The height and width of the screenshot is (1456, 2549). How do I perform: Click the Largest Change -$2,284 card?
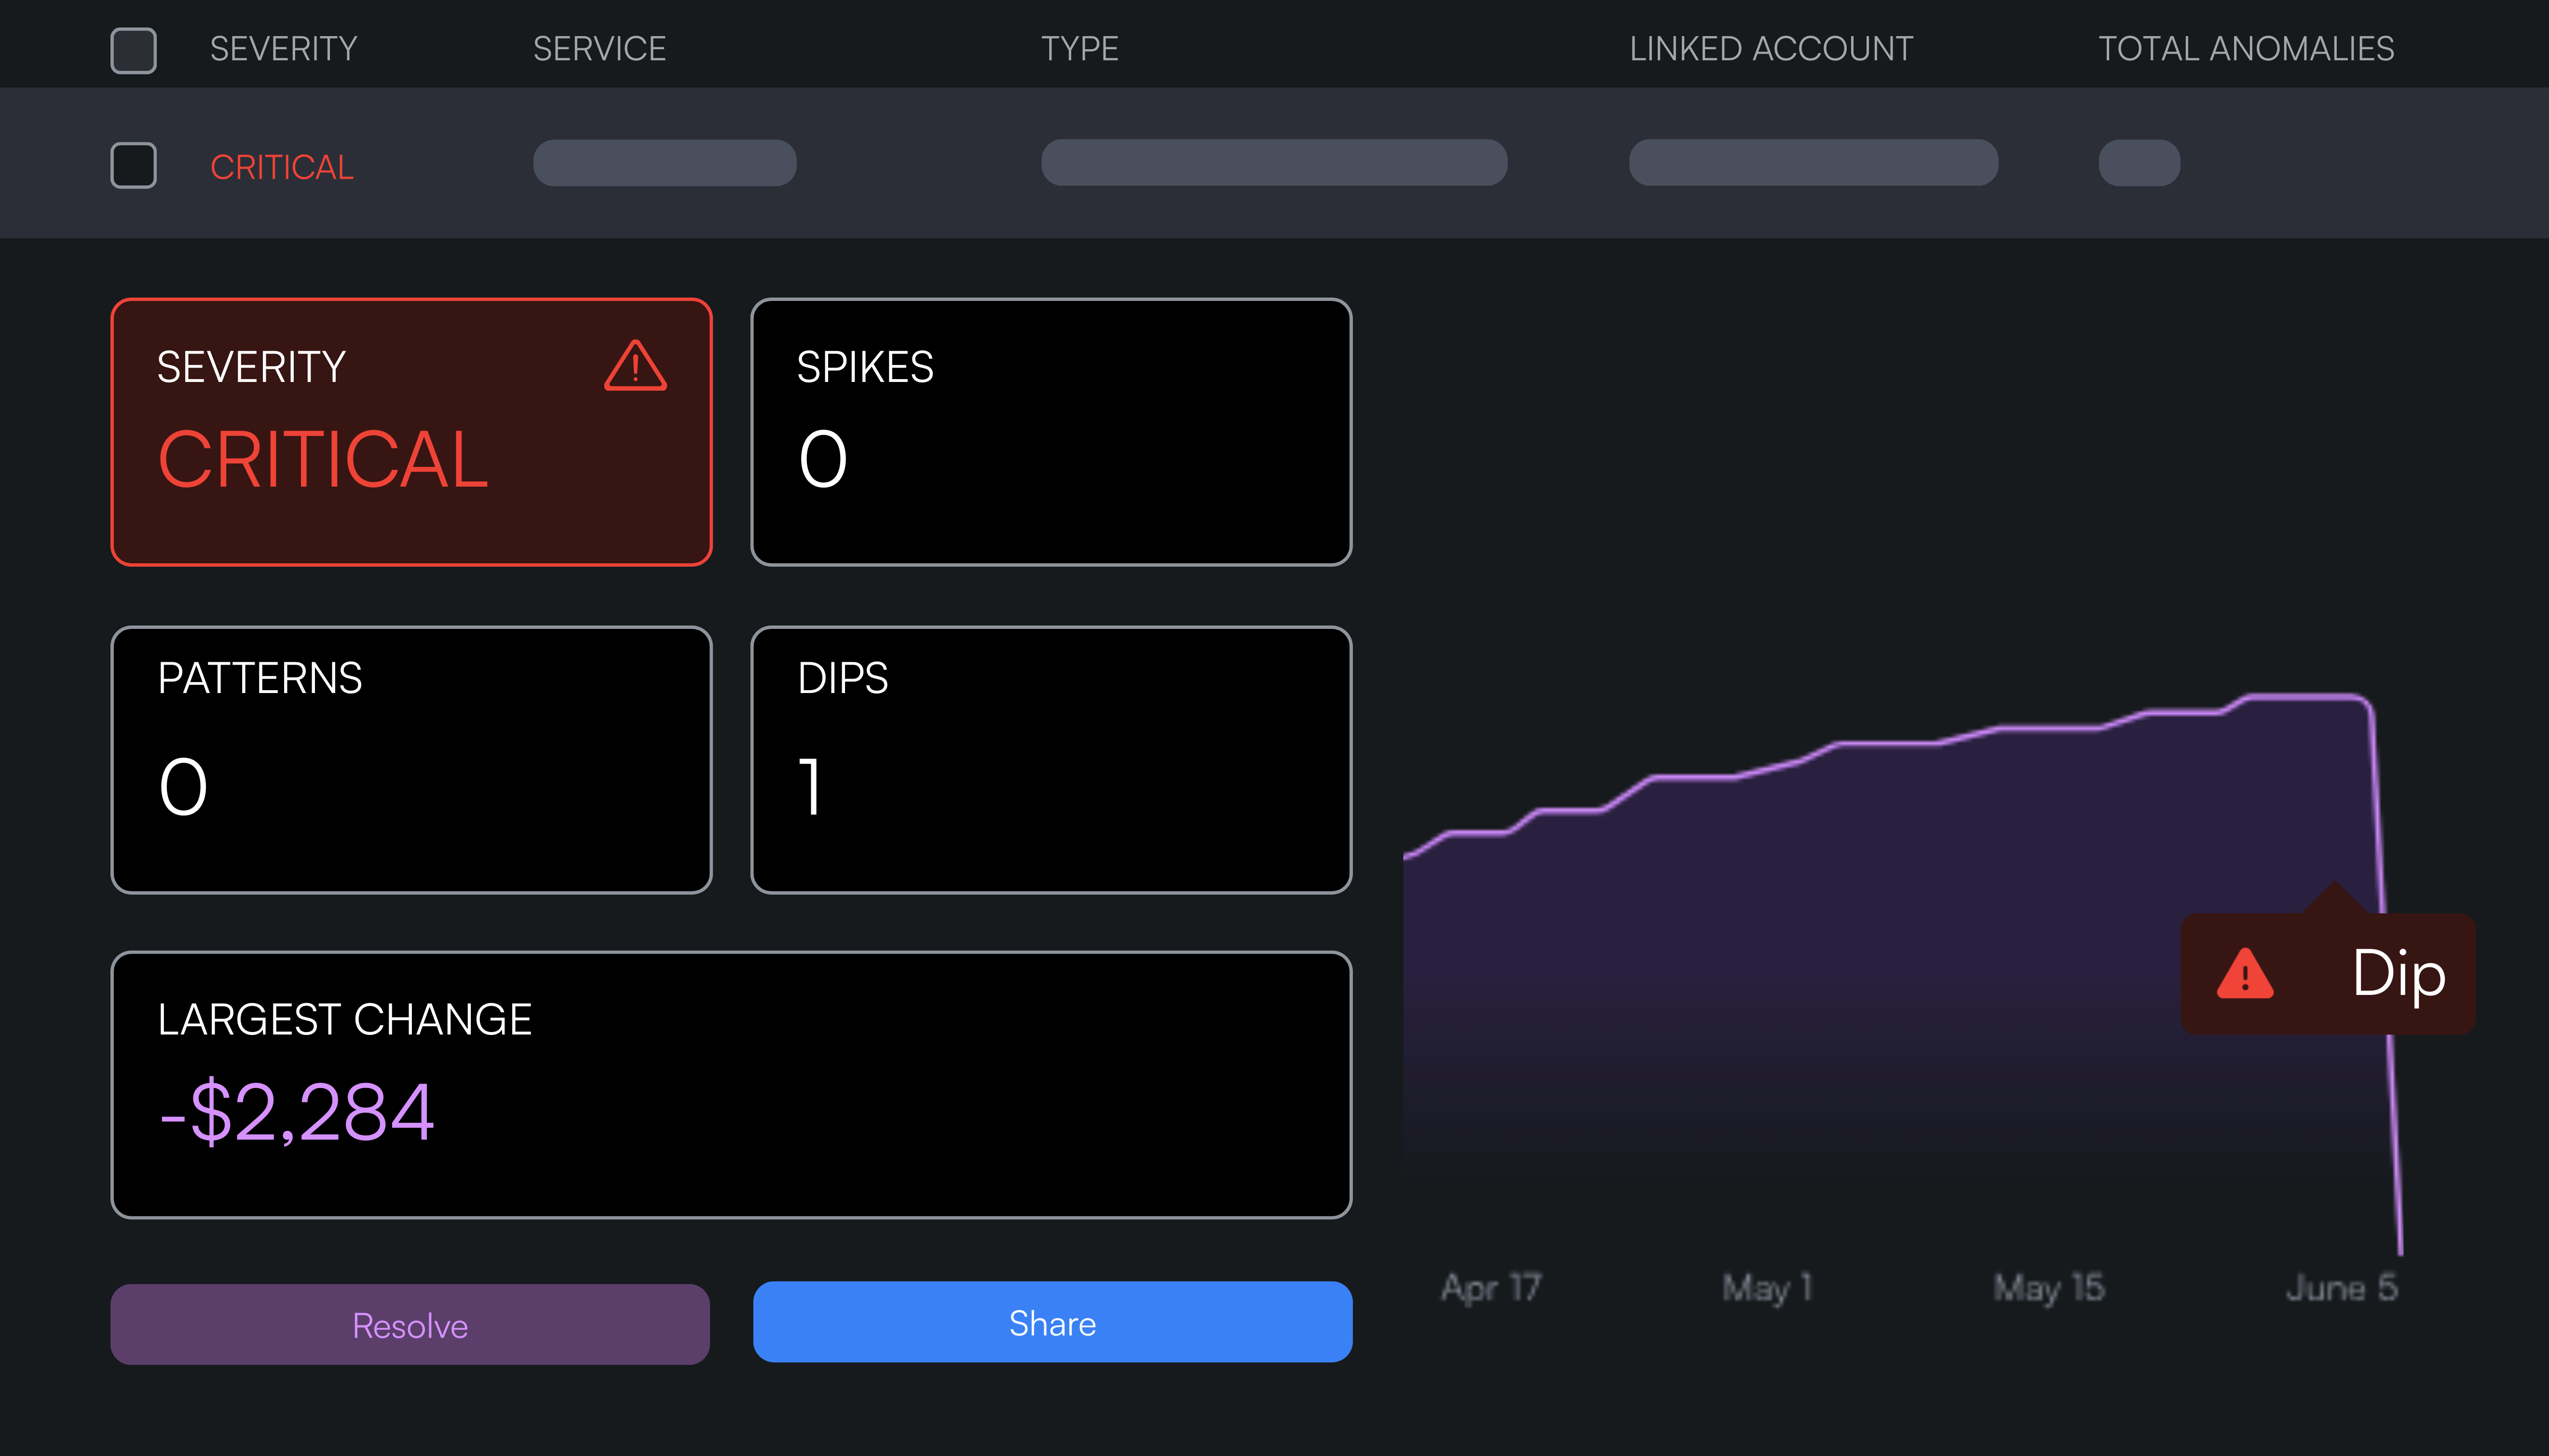(x=730, y=1085)
